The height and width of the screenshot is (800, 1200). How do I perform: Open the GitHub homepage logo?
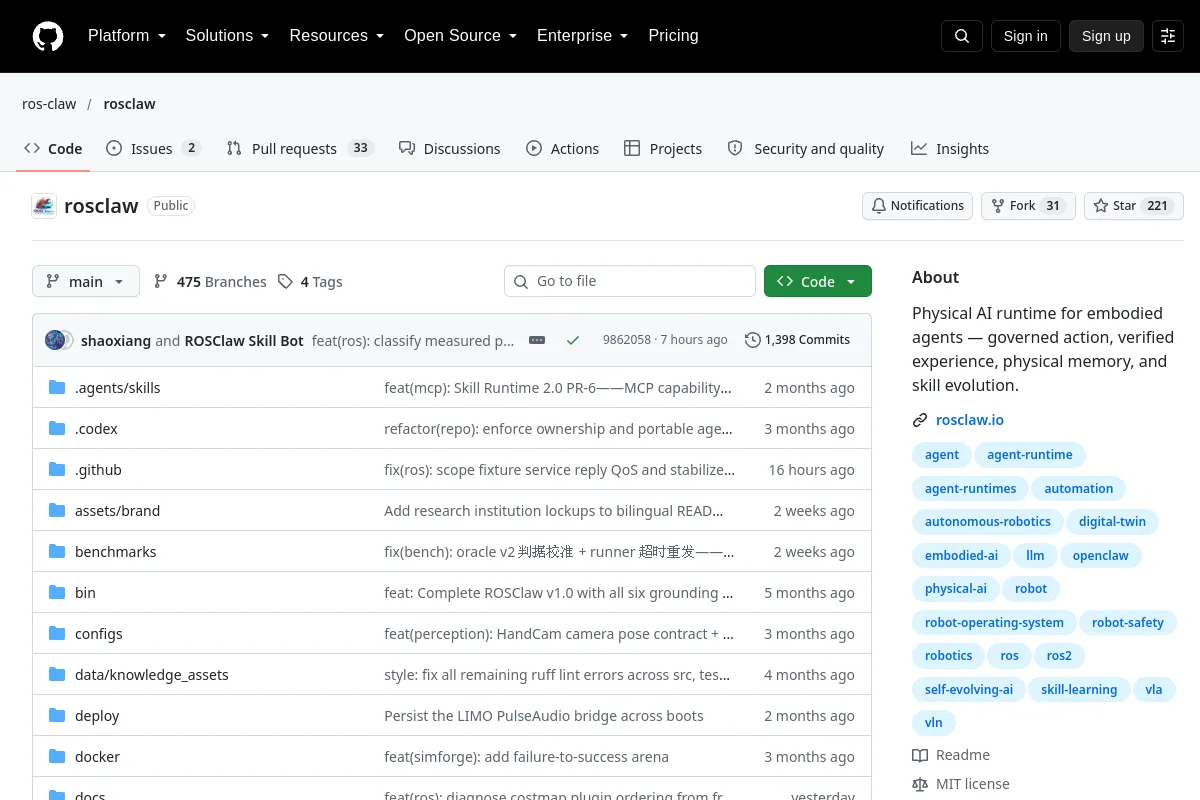[48, 36]
